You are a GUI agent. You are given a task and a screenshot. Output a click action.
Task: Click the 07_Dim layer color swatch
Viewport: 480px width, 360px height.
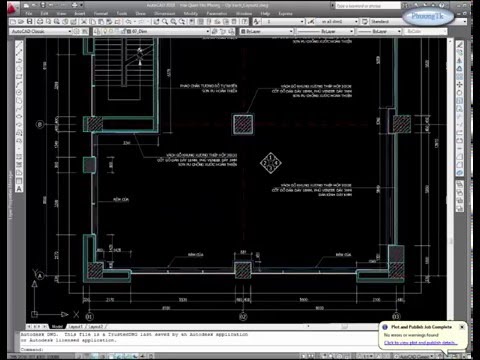(x=129, y=31)
